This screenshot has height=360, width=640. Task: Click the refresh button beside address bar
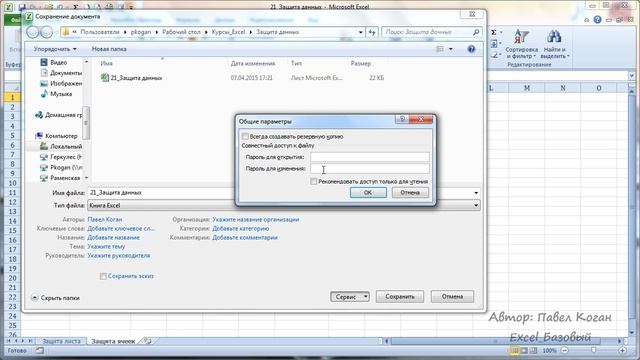tap(372, 32)
